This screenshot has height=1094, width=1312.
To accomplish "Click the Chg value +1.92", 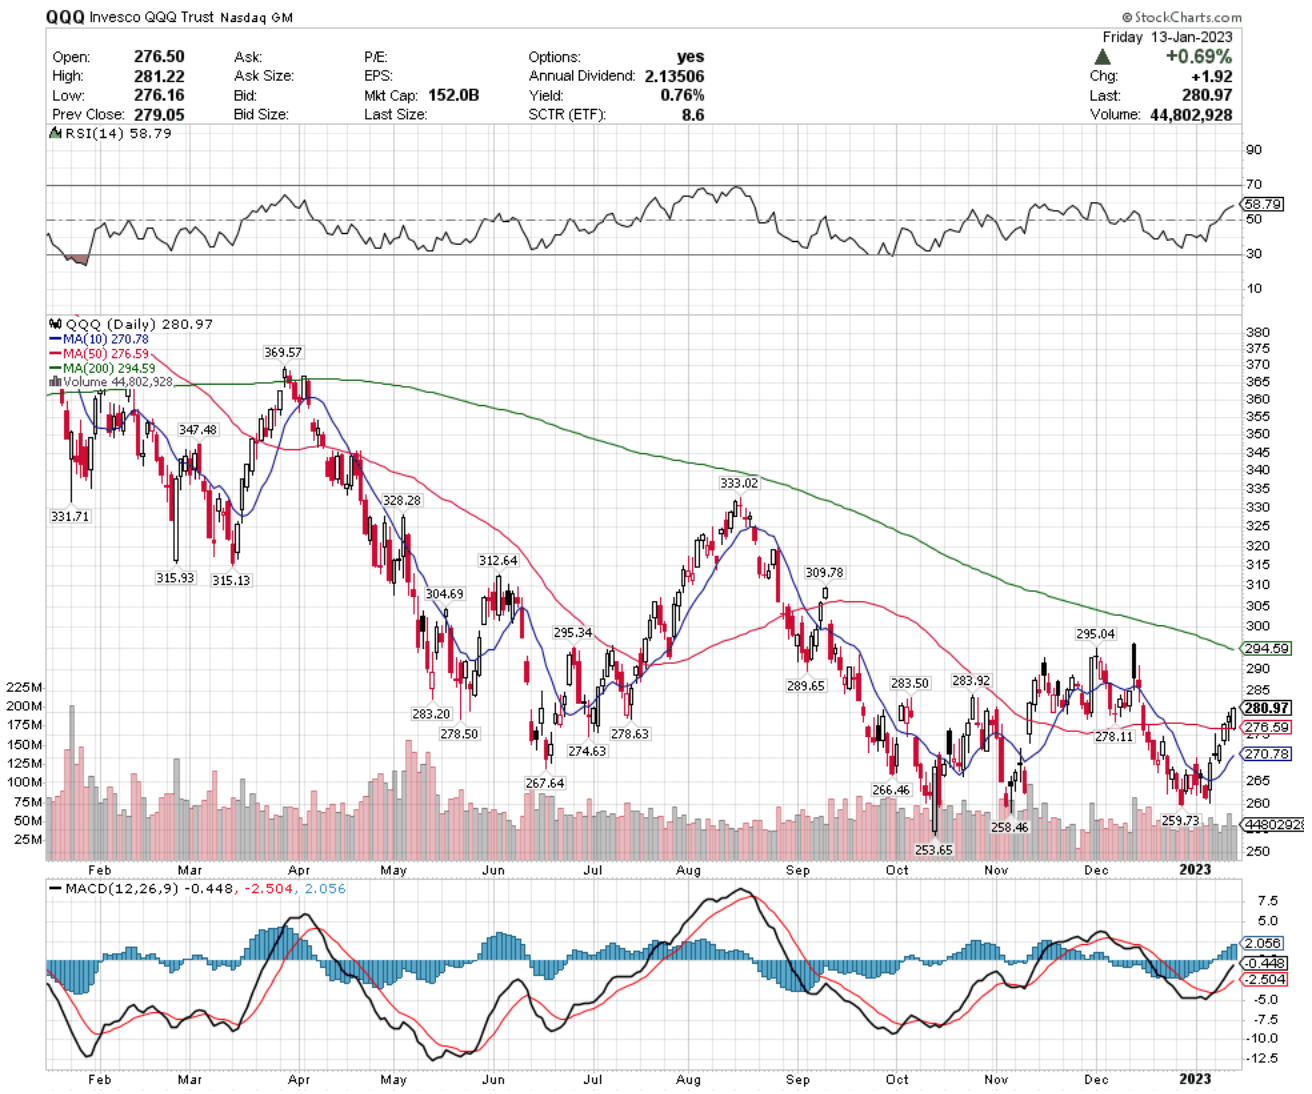I will coord(1211,76).
